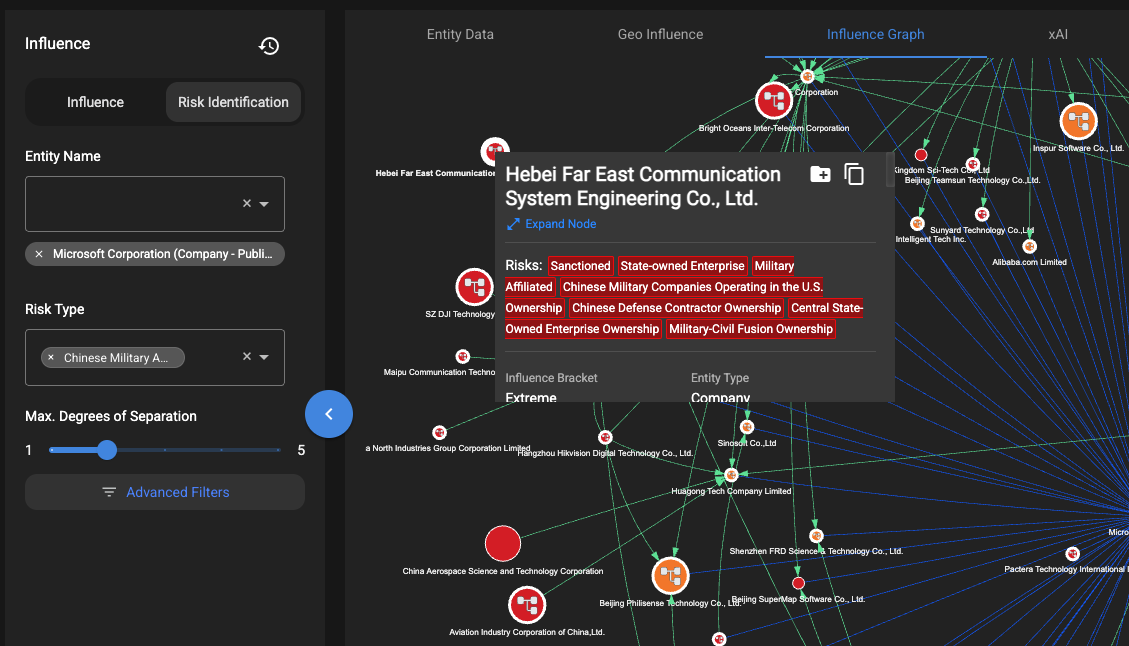1129x646 pixels.
Task: Click the Military-Civil Fusion Ownership tag
Action: [751, 329]
